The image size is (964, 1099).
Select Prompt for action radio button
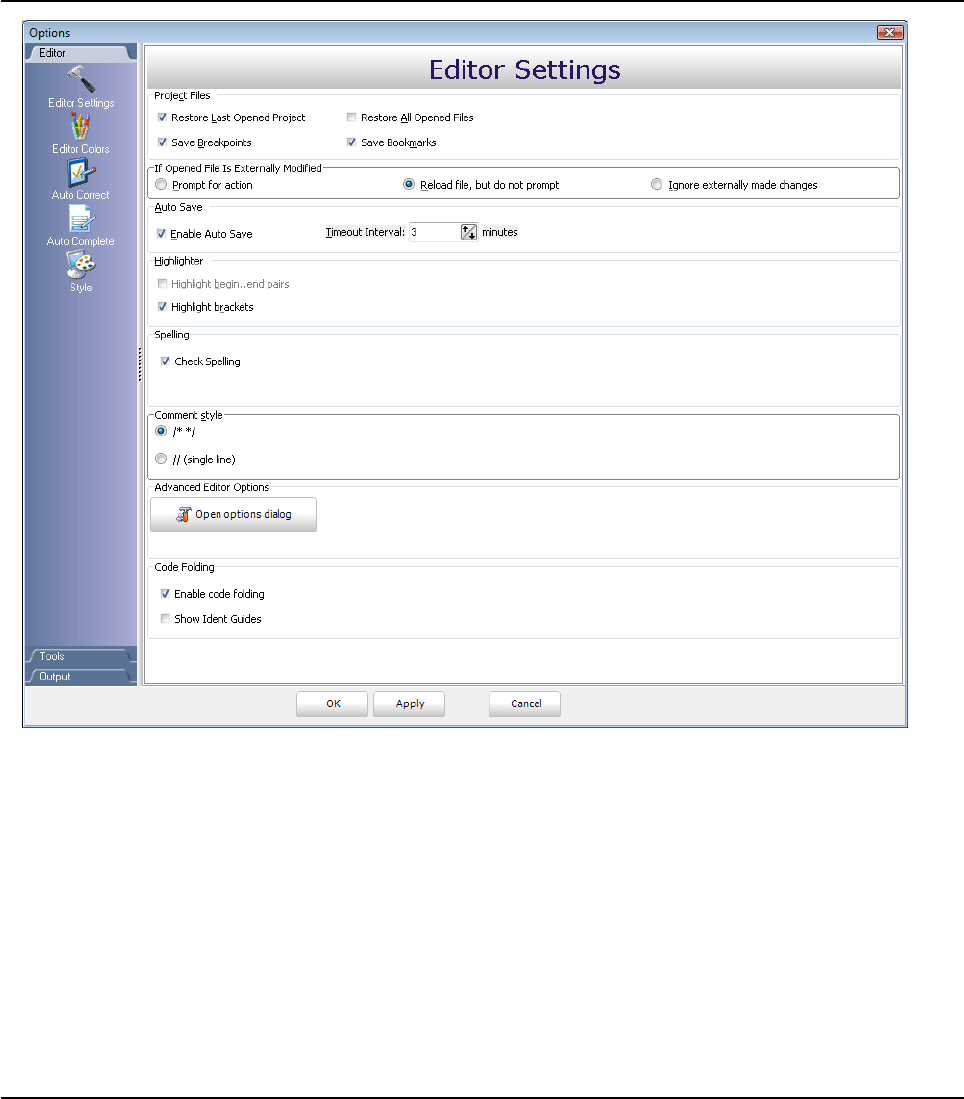tap(161, 184)
